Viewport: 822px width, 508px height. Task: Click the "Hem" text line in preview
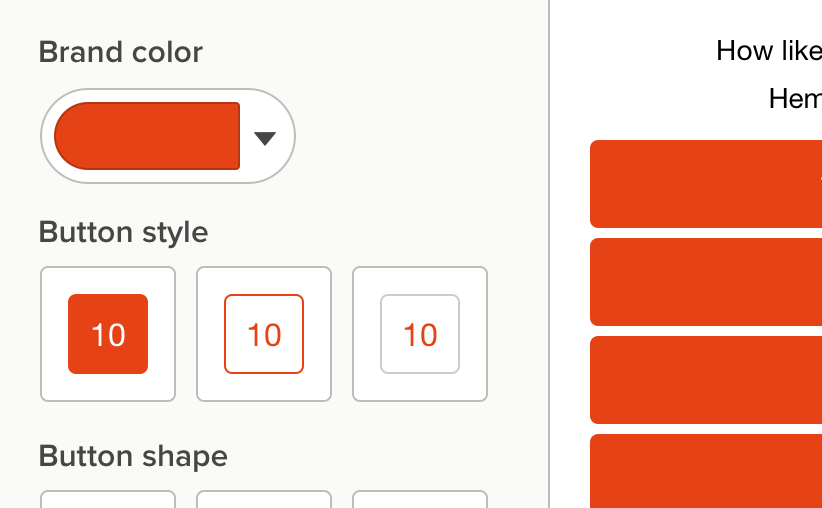(x=794, y=98)
